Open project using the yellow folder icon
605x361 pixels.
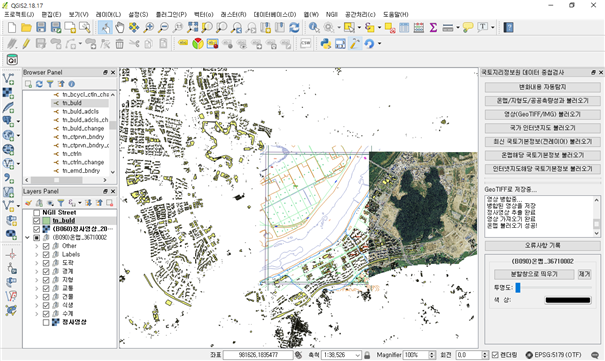tap(26, 27)
